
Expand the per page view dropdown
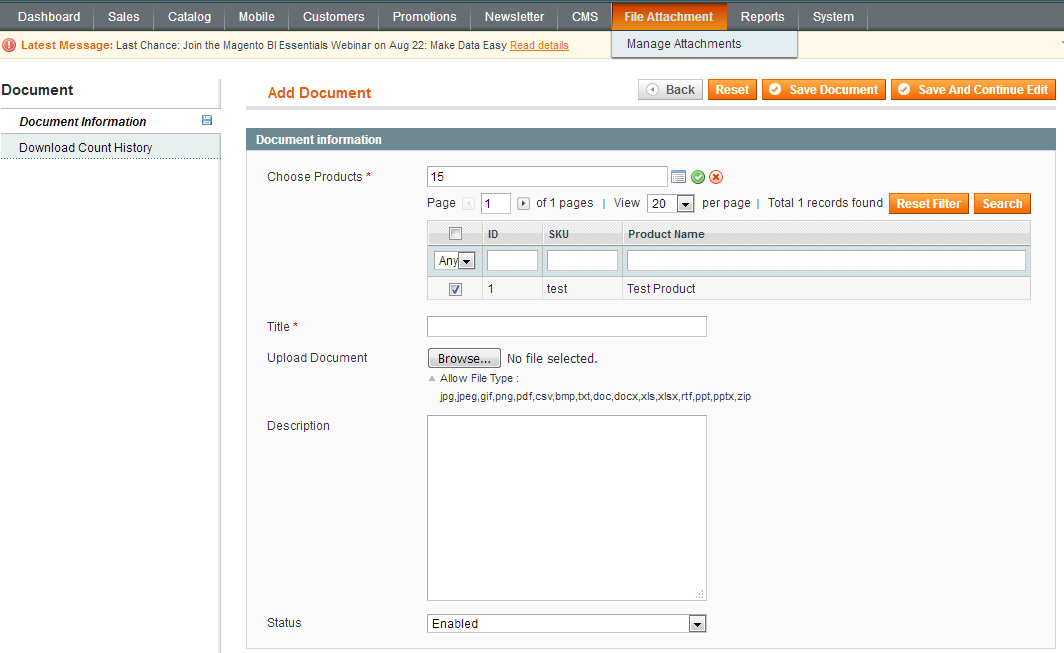pyautogui.click(x=685, y=204)
